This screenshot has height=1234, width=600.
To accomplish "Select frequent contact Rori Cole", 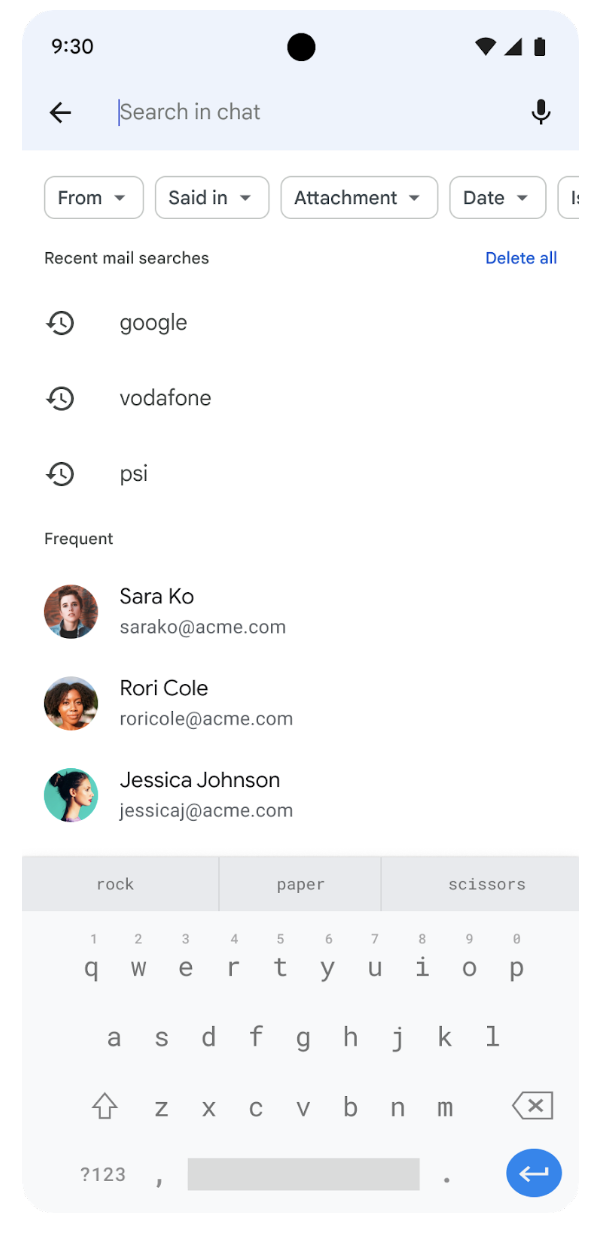I will pyautogui.click(x=206, y=703).
